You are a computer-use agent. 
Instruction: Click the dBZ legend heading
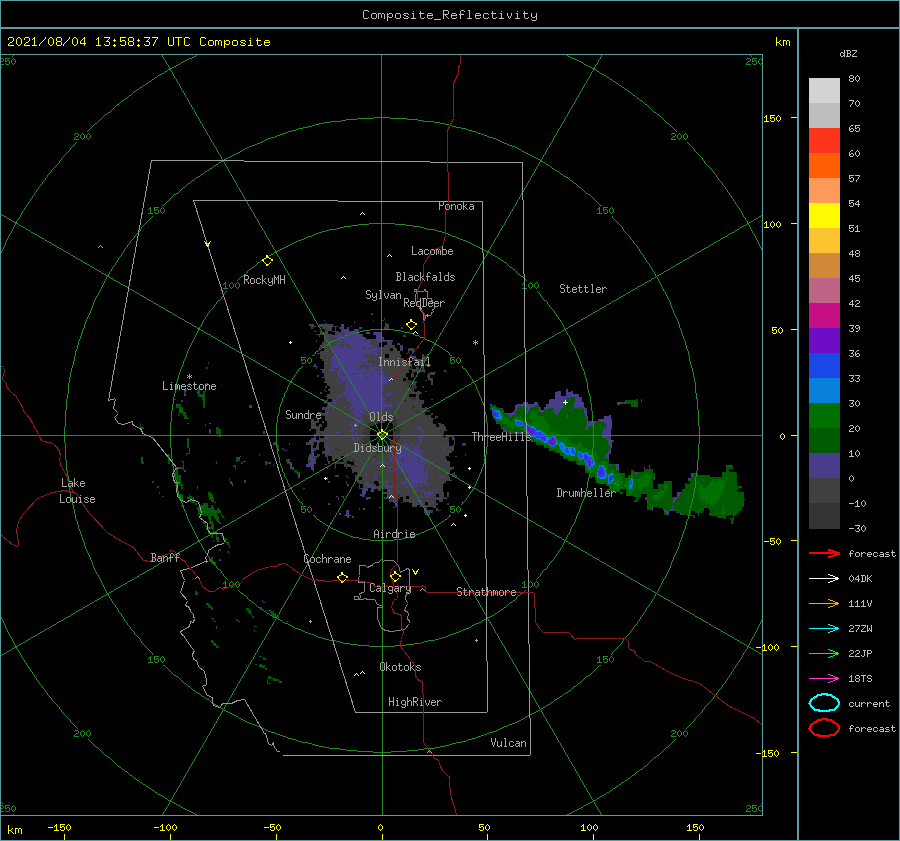click(848, 54)
